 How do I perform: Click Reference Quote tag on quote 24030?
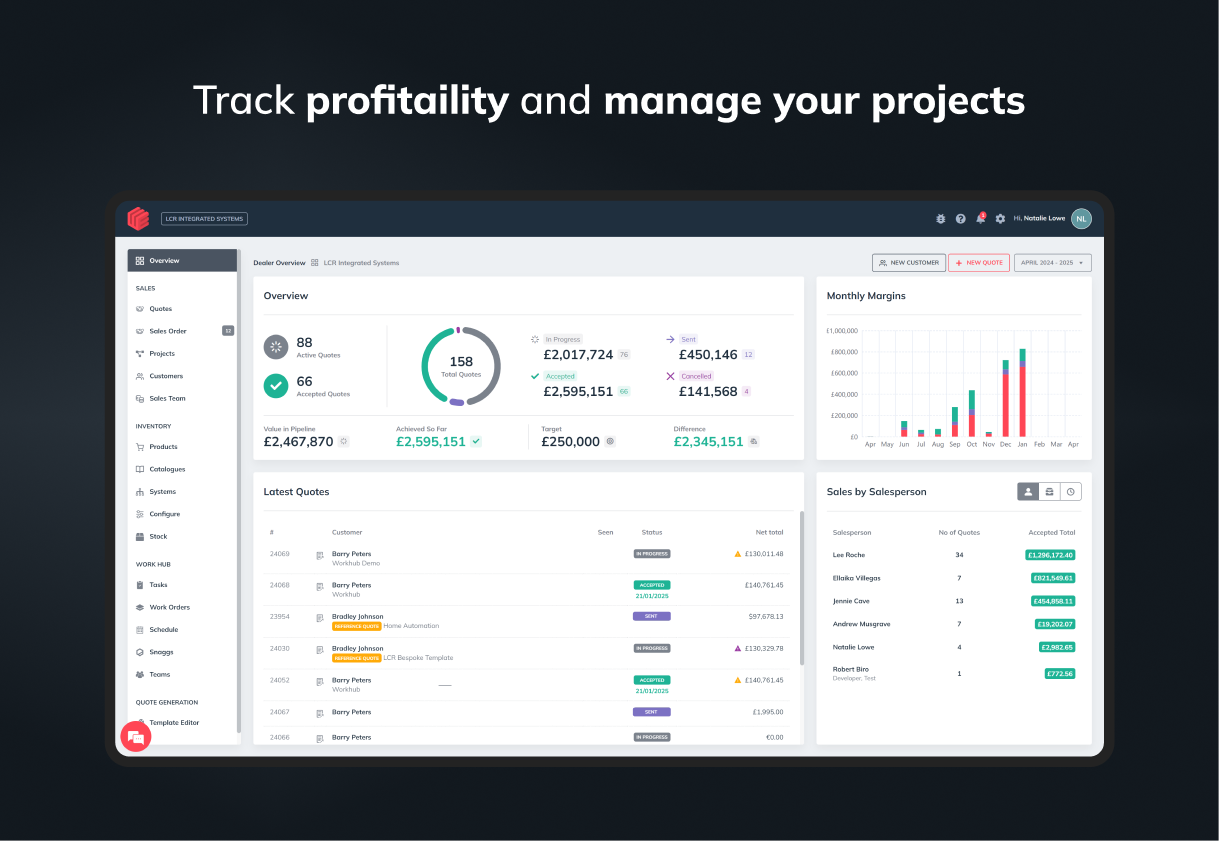pos(357,658)
